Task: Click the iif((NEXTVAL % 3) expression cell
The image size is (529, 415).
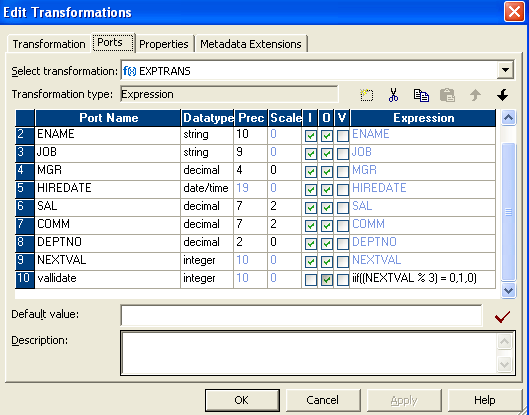Action: [x=423, y=279]
